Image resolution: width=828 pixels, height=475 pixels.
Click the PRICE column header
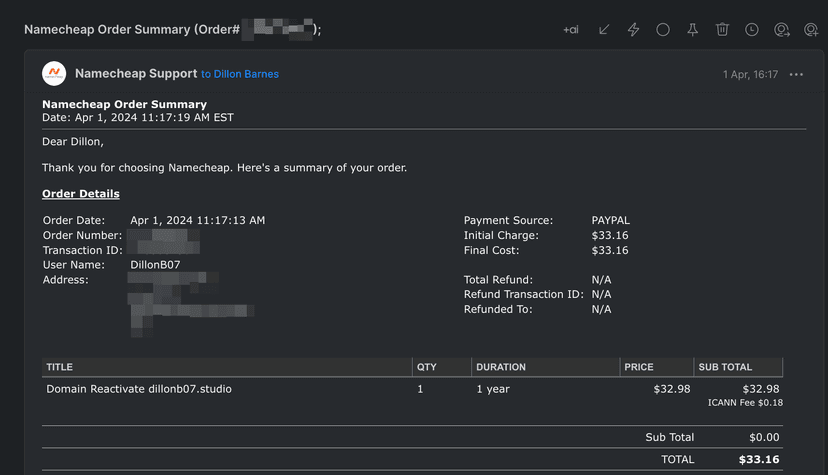click(639, 367)
